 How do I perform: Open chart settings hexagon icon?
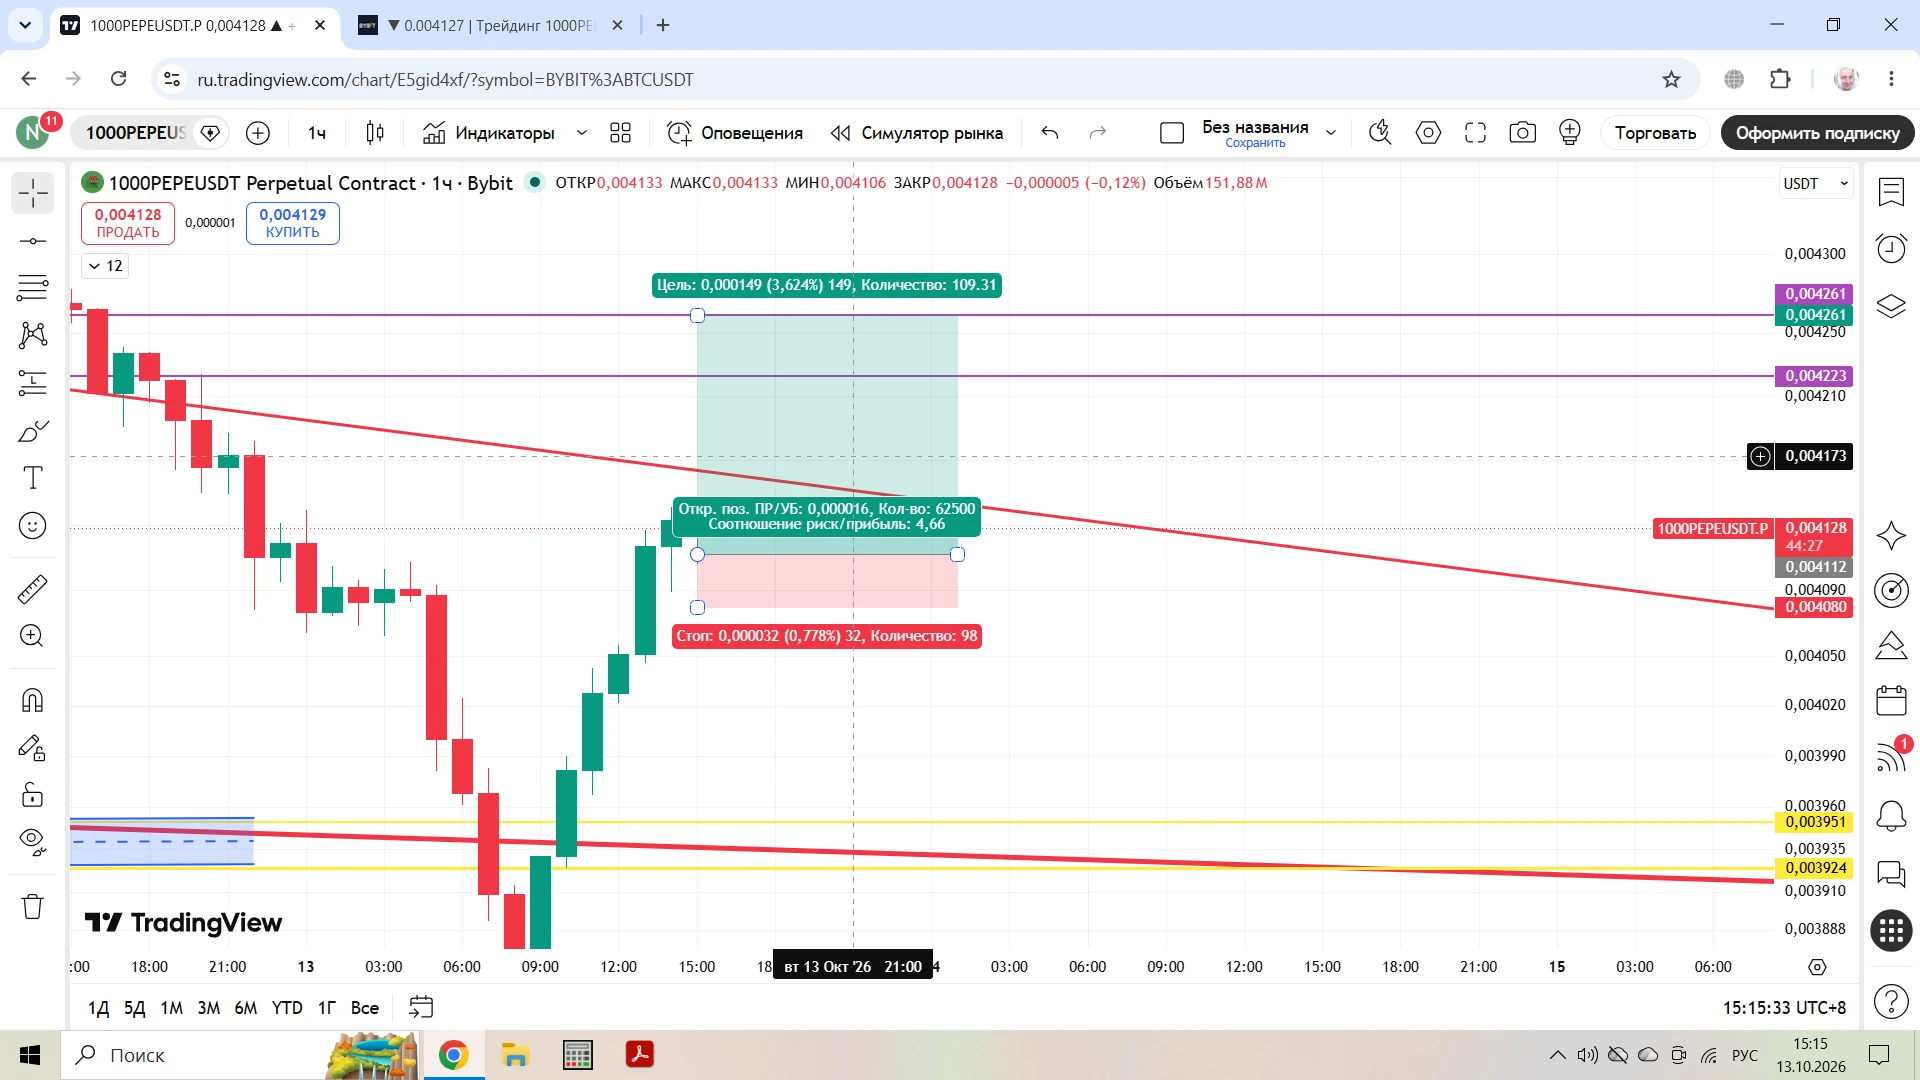1428,133
